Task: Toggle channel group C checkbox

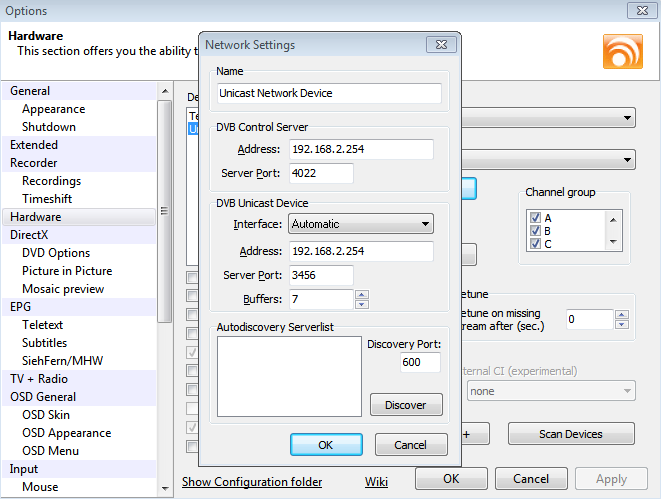Action: click(x=536, y=244)
